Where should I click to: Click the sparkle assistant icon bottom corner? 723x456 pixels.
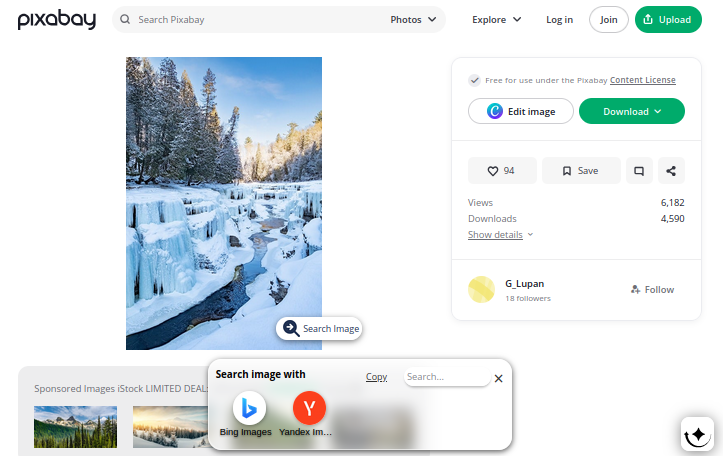point(697,434)
